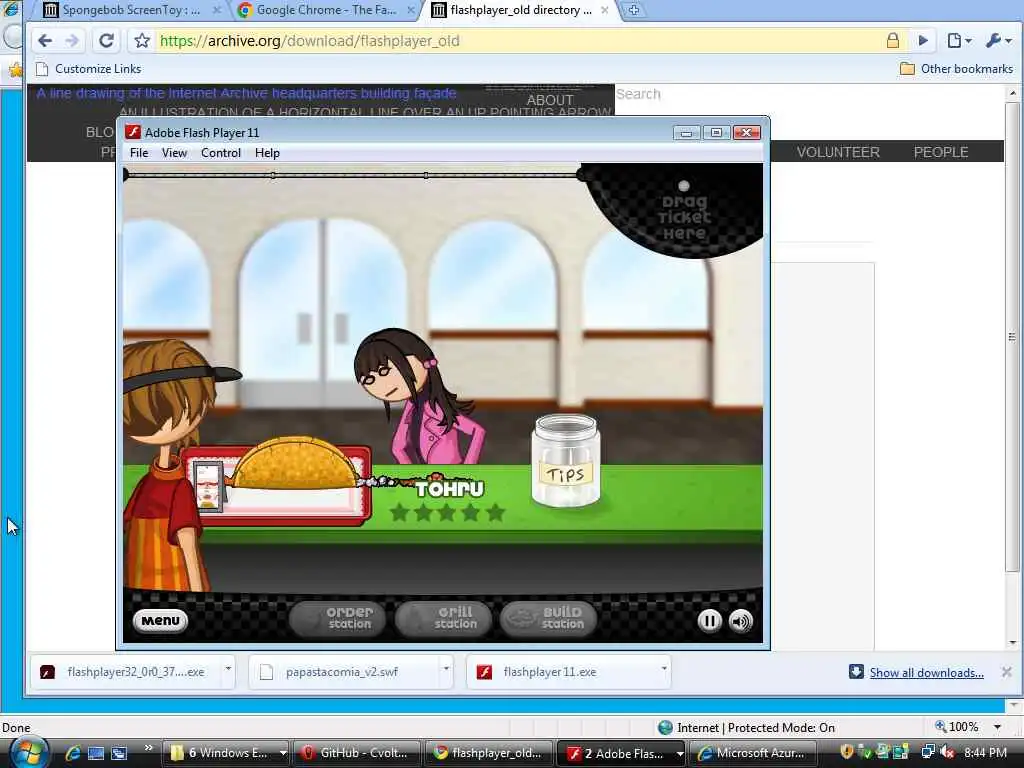This screenshot has height=768, width=1024.
Task: Mute the game sound speaker icon
Action: (741, 620)
